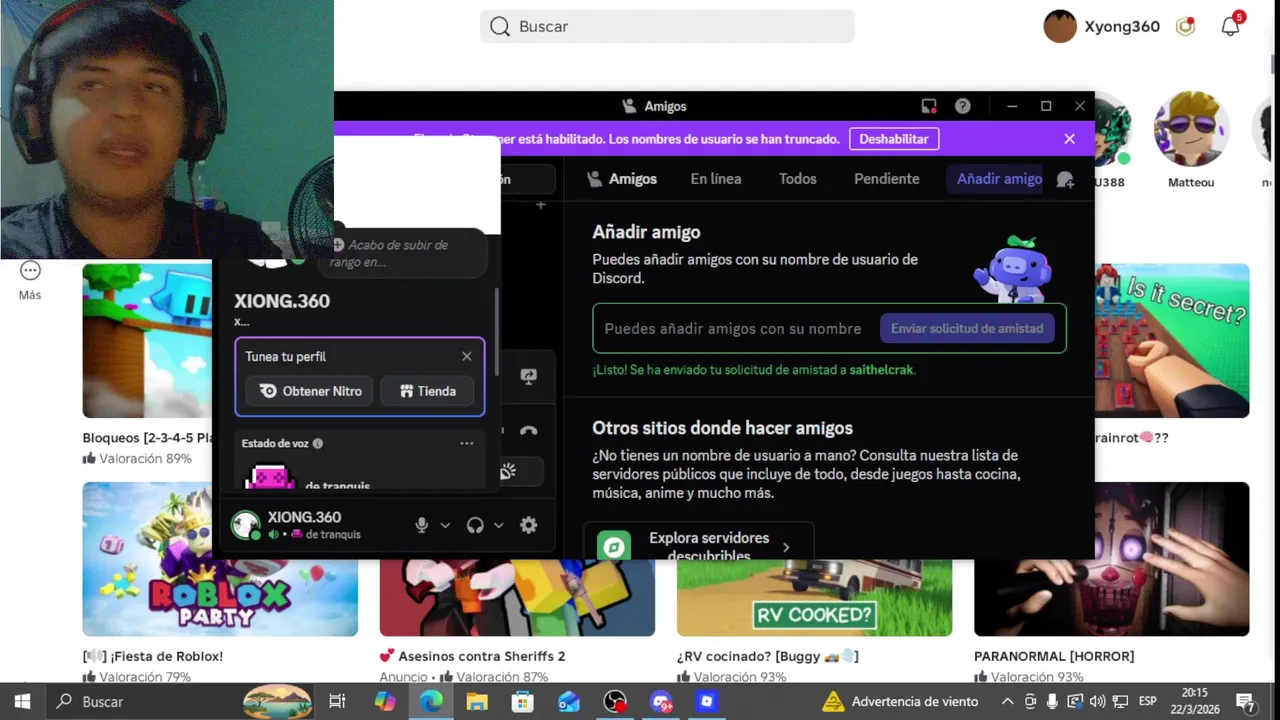The width and height of the screenshot is (1280, 720).
Task: Click Matteou friend avatar in Roblox
Action: 1191,128
